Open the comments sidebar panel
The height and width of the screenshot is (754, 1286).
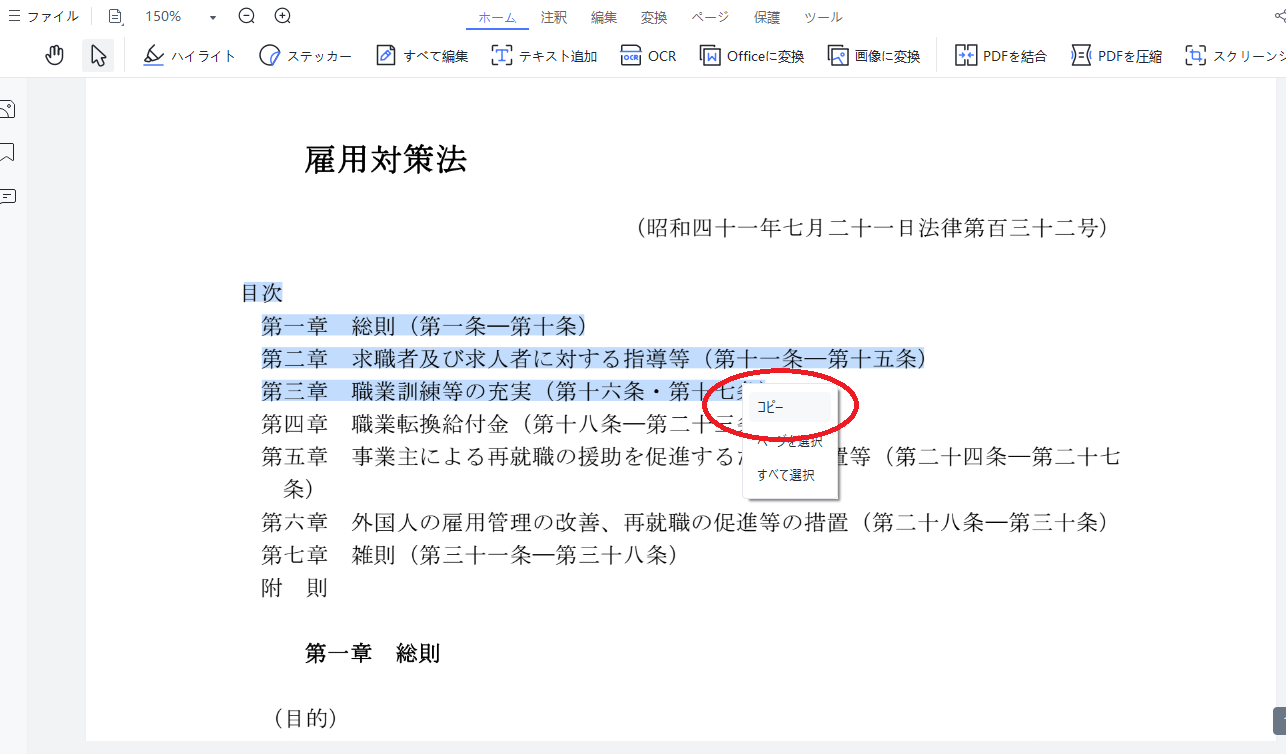(8, 196)
